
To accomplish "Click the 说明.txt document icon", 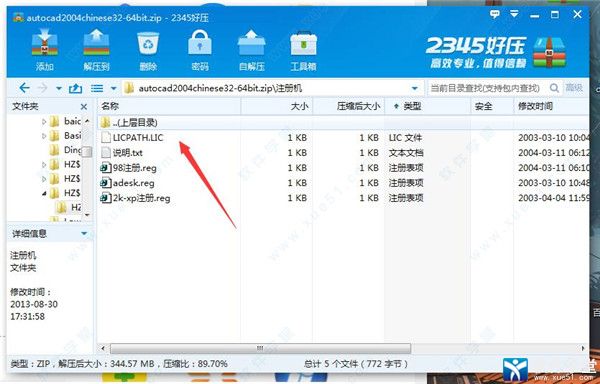I will click(x=105, y=153).
